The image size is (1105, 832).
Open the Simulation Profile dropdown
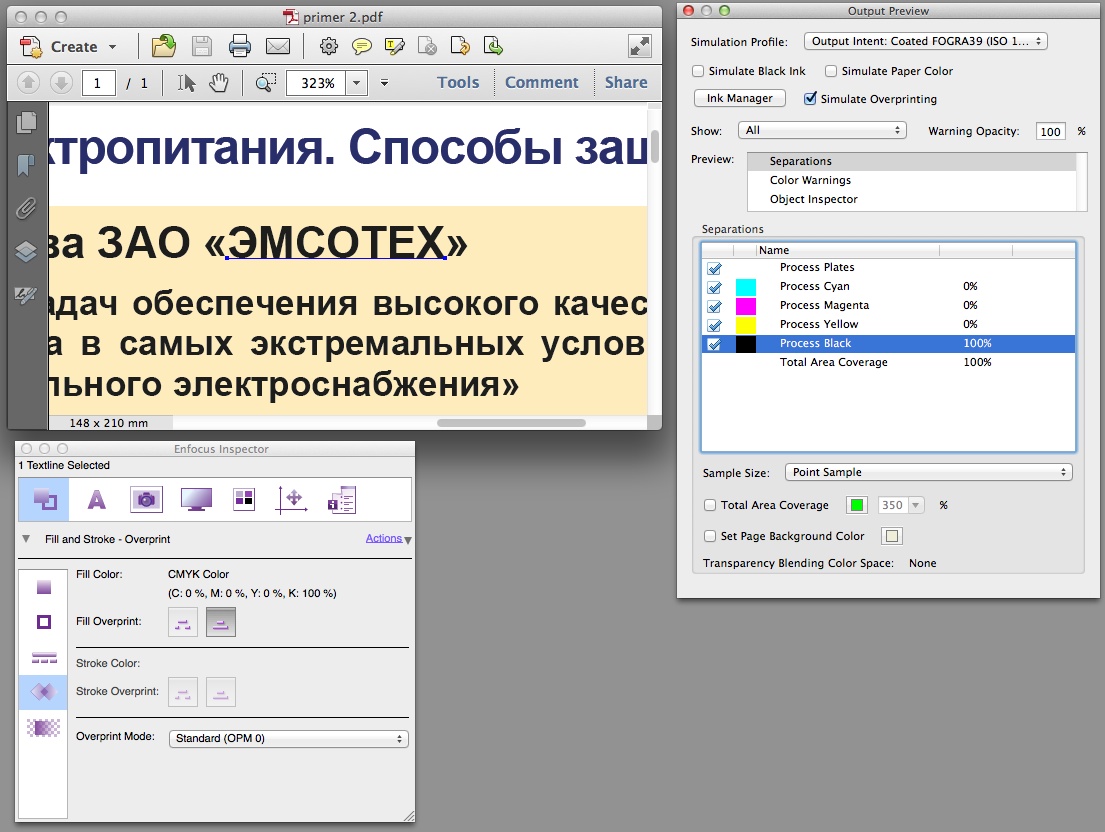[x=925, y=42]
